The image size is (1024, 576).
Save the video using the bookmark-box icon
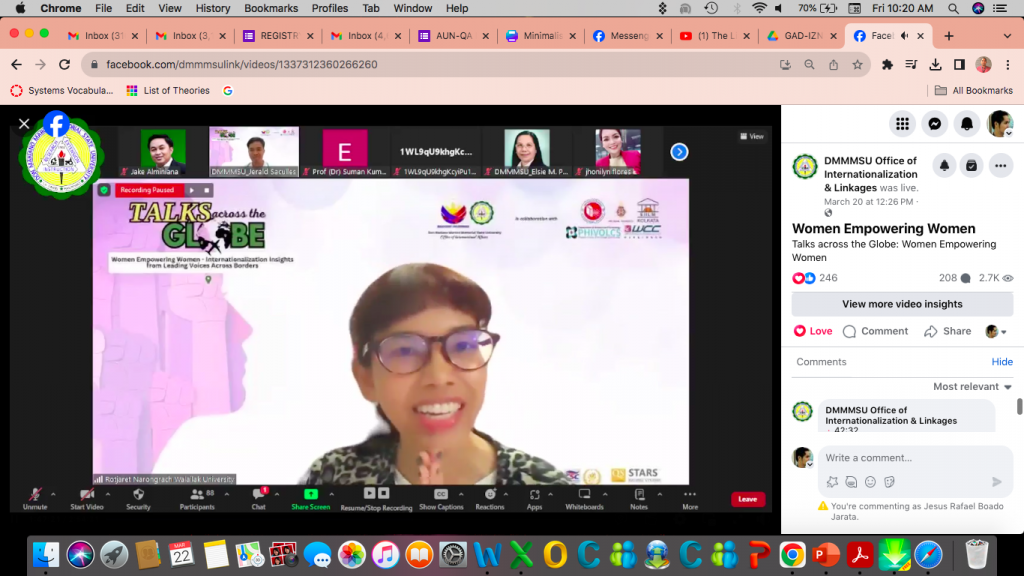[972, 166]
